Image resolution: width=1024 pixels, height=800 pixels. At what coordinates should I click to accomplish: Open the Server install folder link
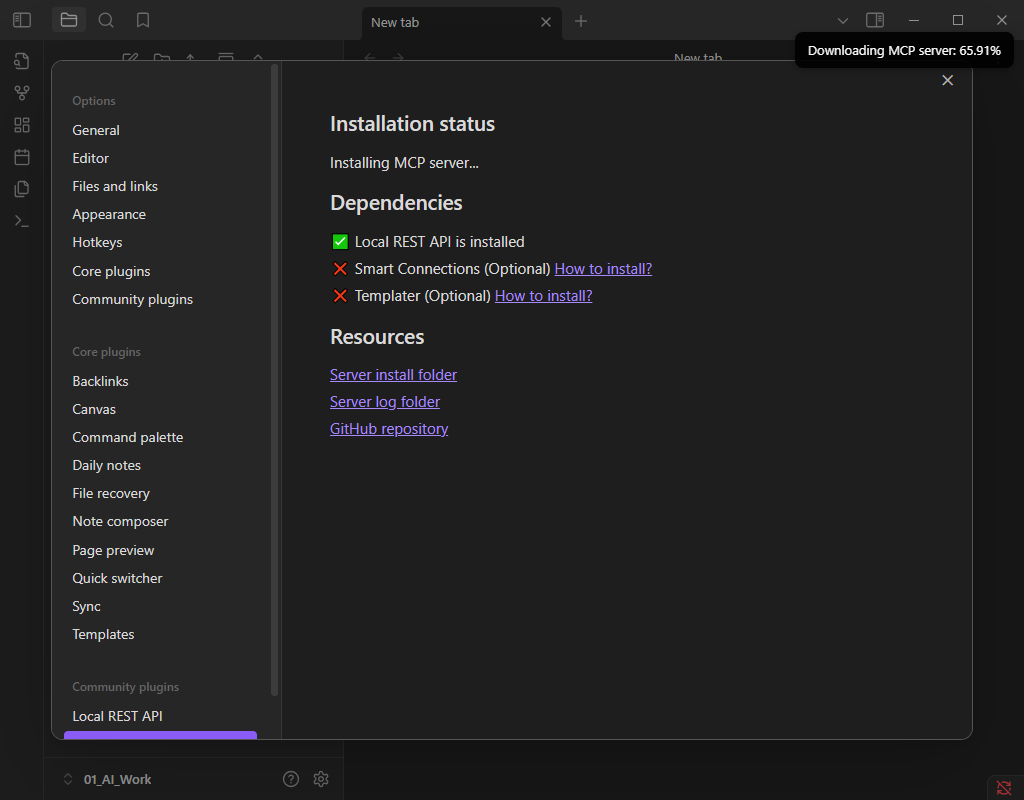pyautogui.click(x=393, y=375)
